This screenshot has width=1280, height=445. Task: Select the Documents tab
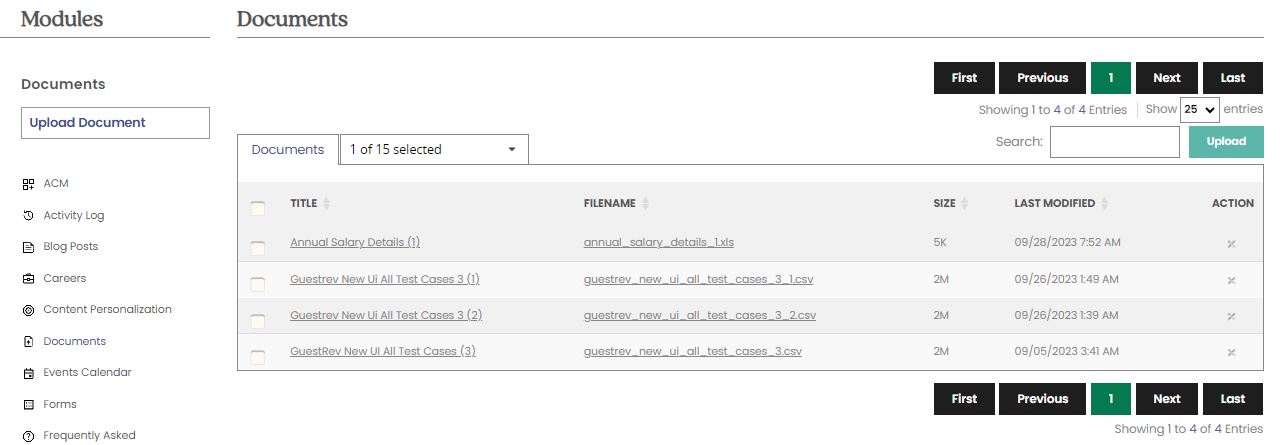(x=288, y=149)
